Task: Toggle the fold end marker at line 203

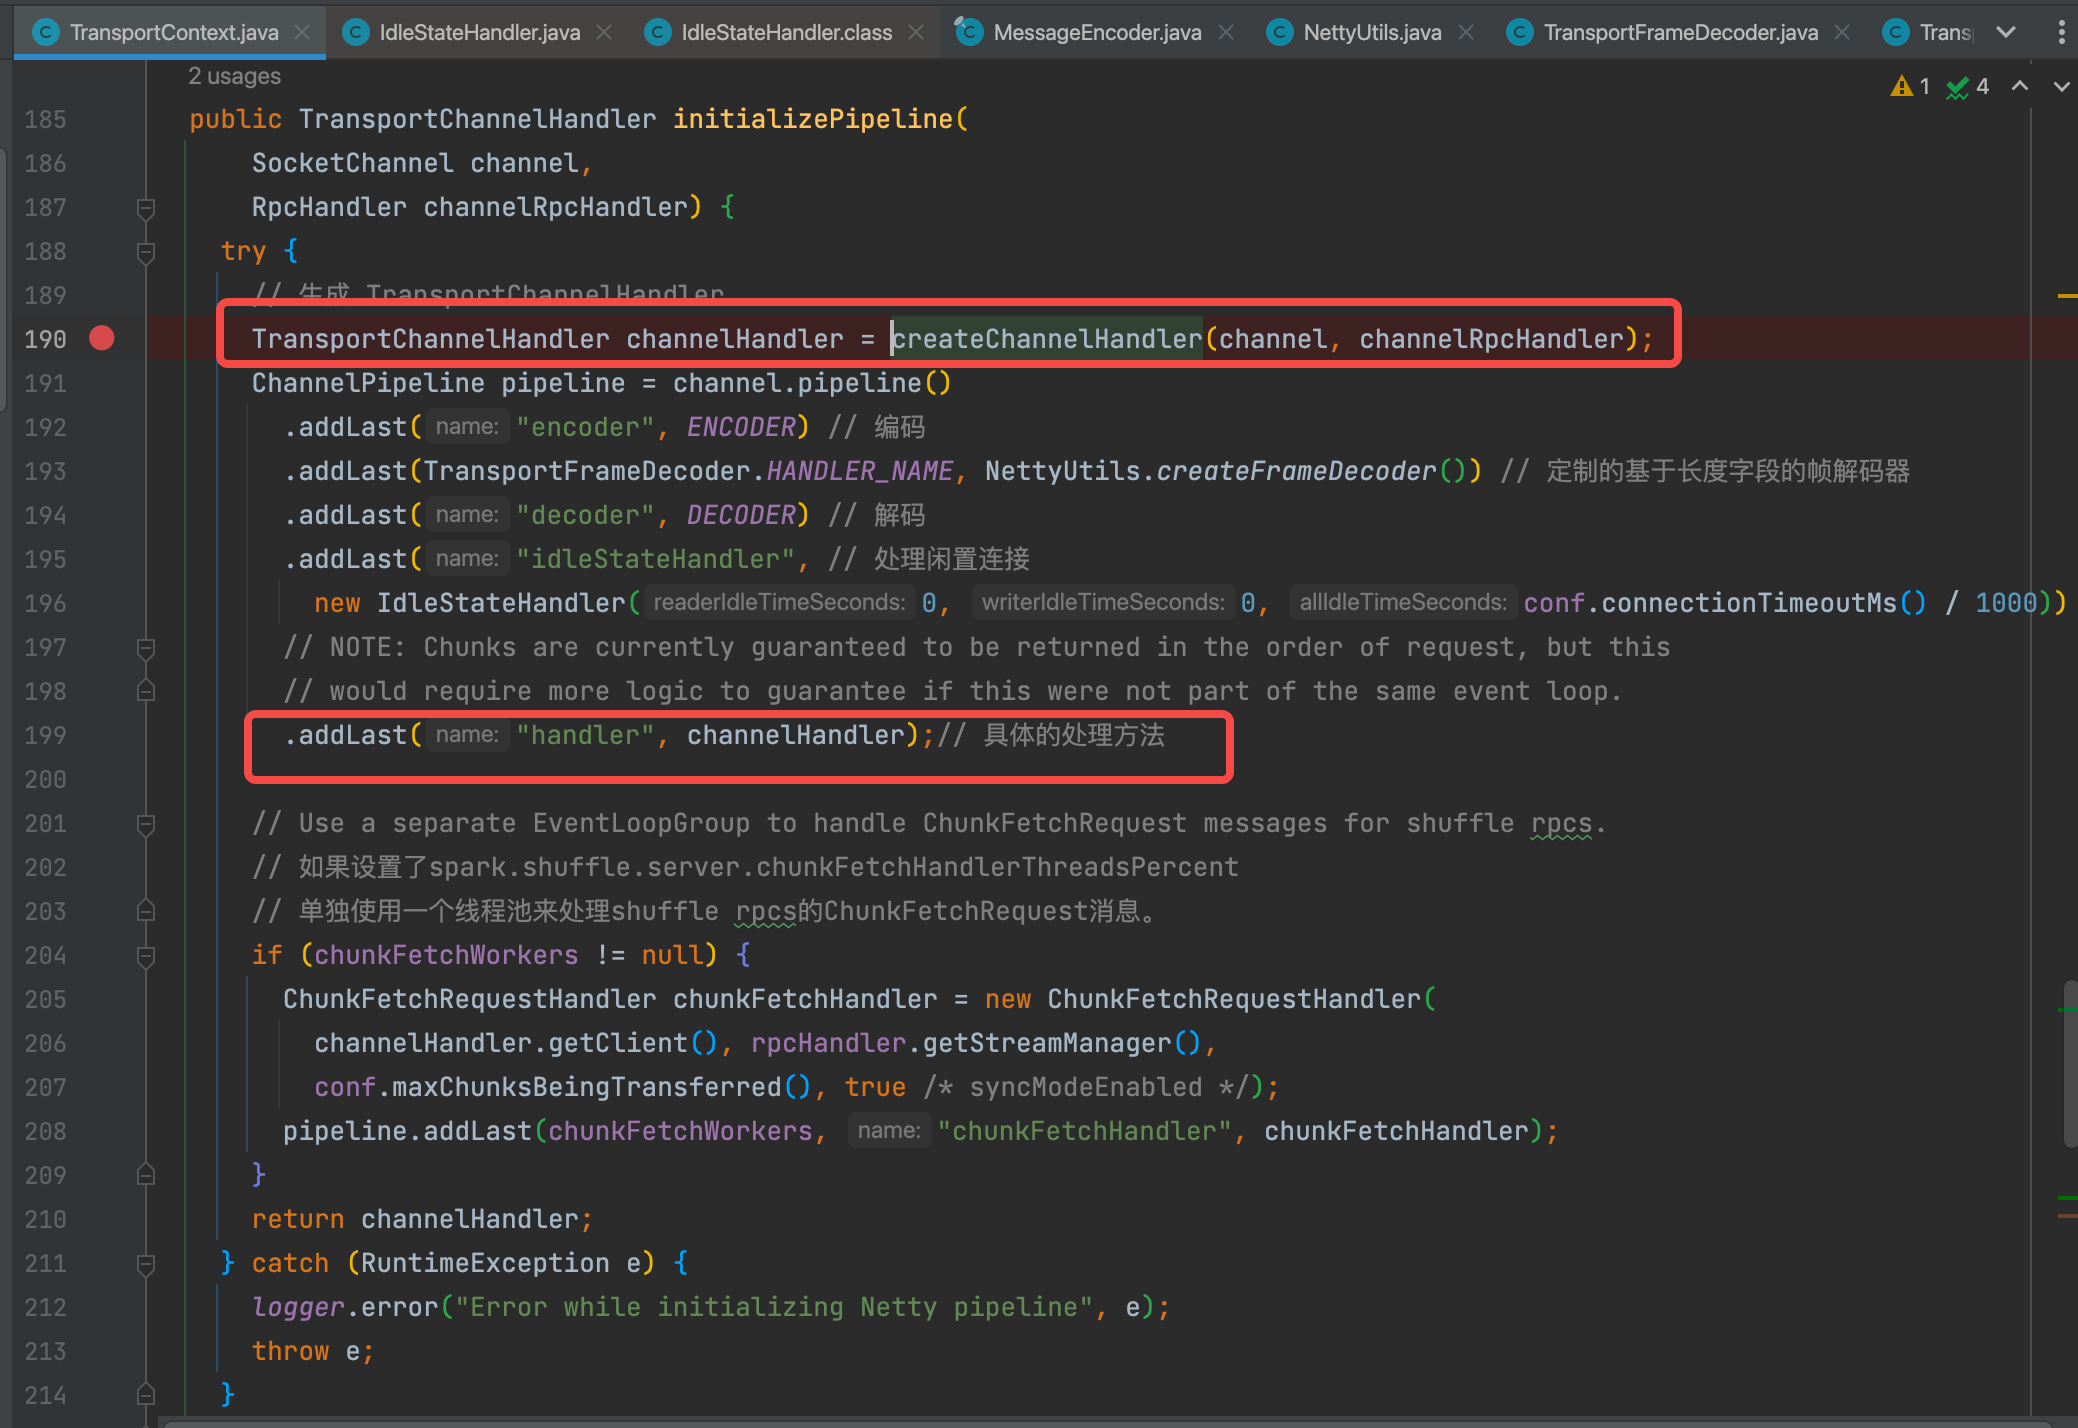Action: tap(146, 911)
